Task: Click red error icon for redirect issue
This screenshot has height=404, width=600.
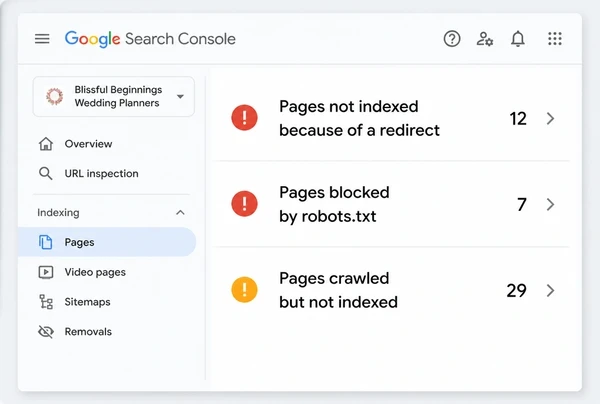Action: point(244,118)
